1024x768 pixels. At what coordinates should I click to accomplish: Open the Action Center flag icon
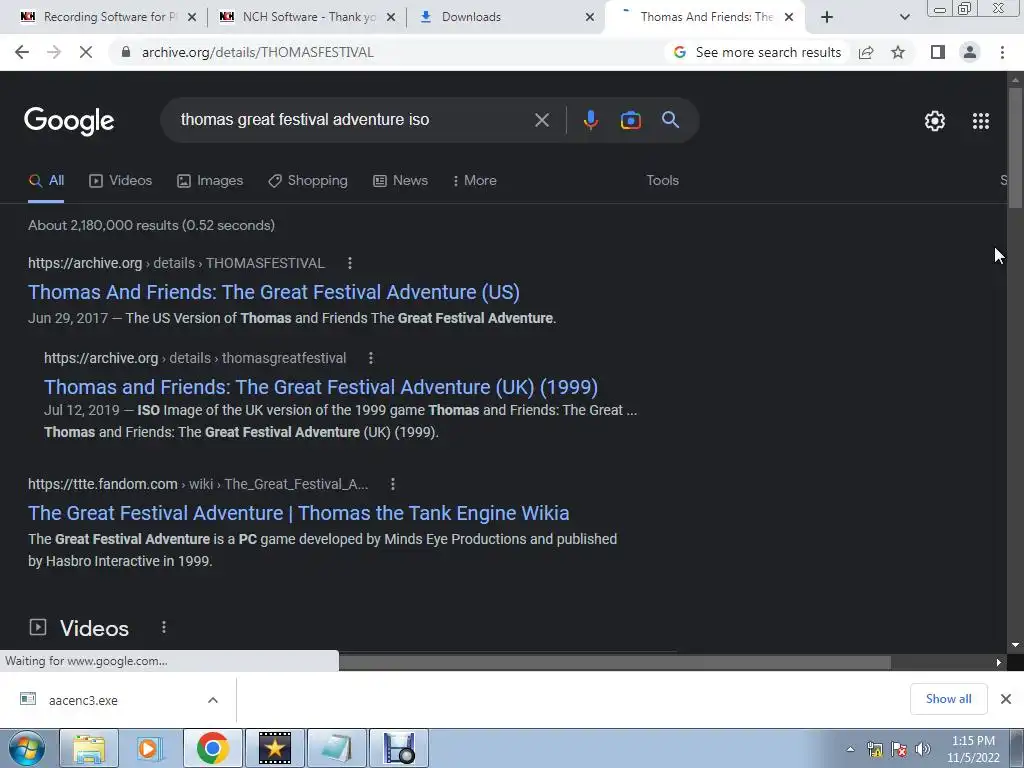[x=899, y=749]
